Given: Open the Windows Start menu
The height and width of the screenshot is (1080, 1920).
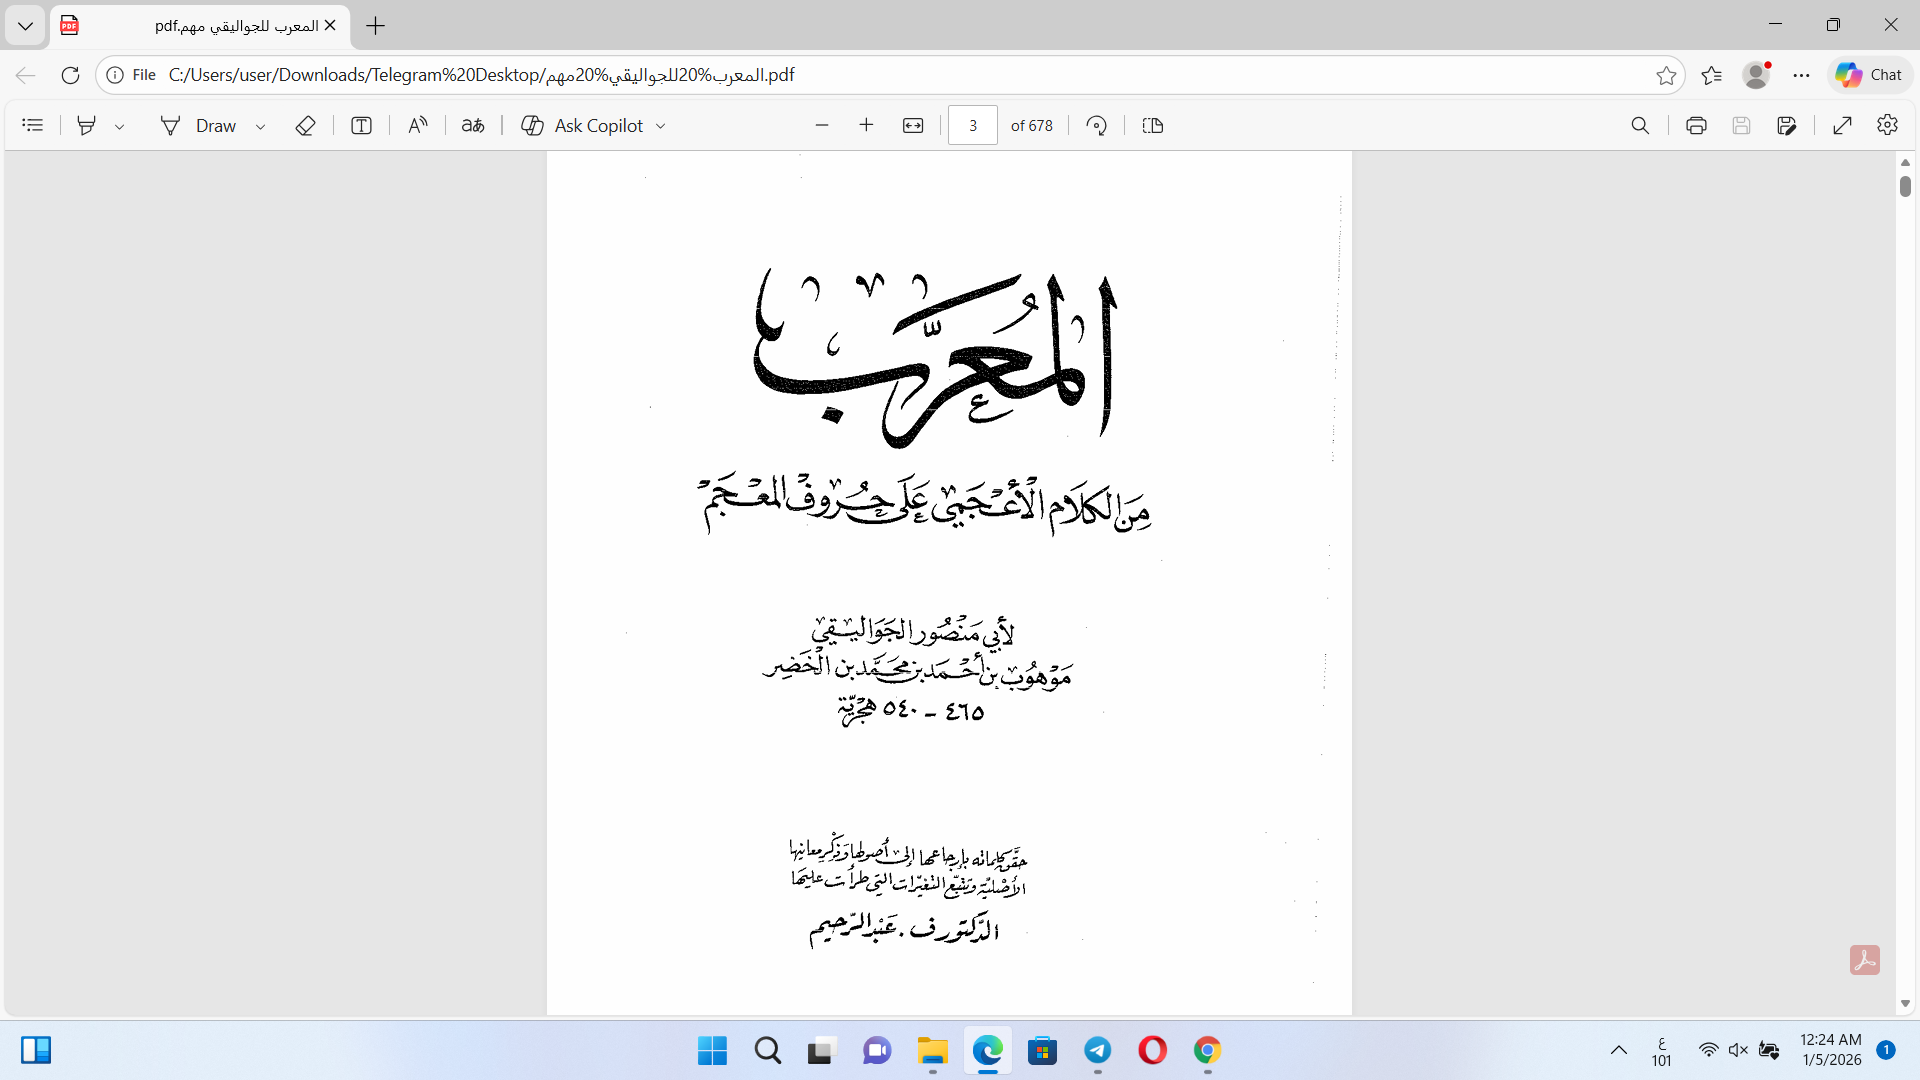Looking at the screenshot, I should (713, 1051).
